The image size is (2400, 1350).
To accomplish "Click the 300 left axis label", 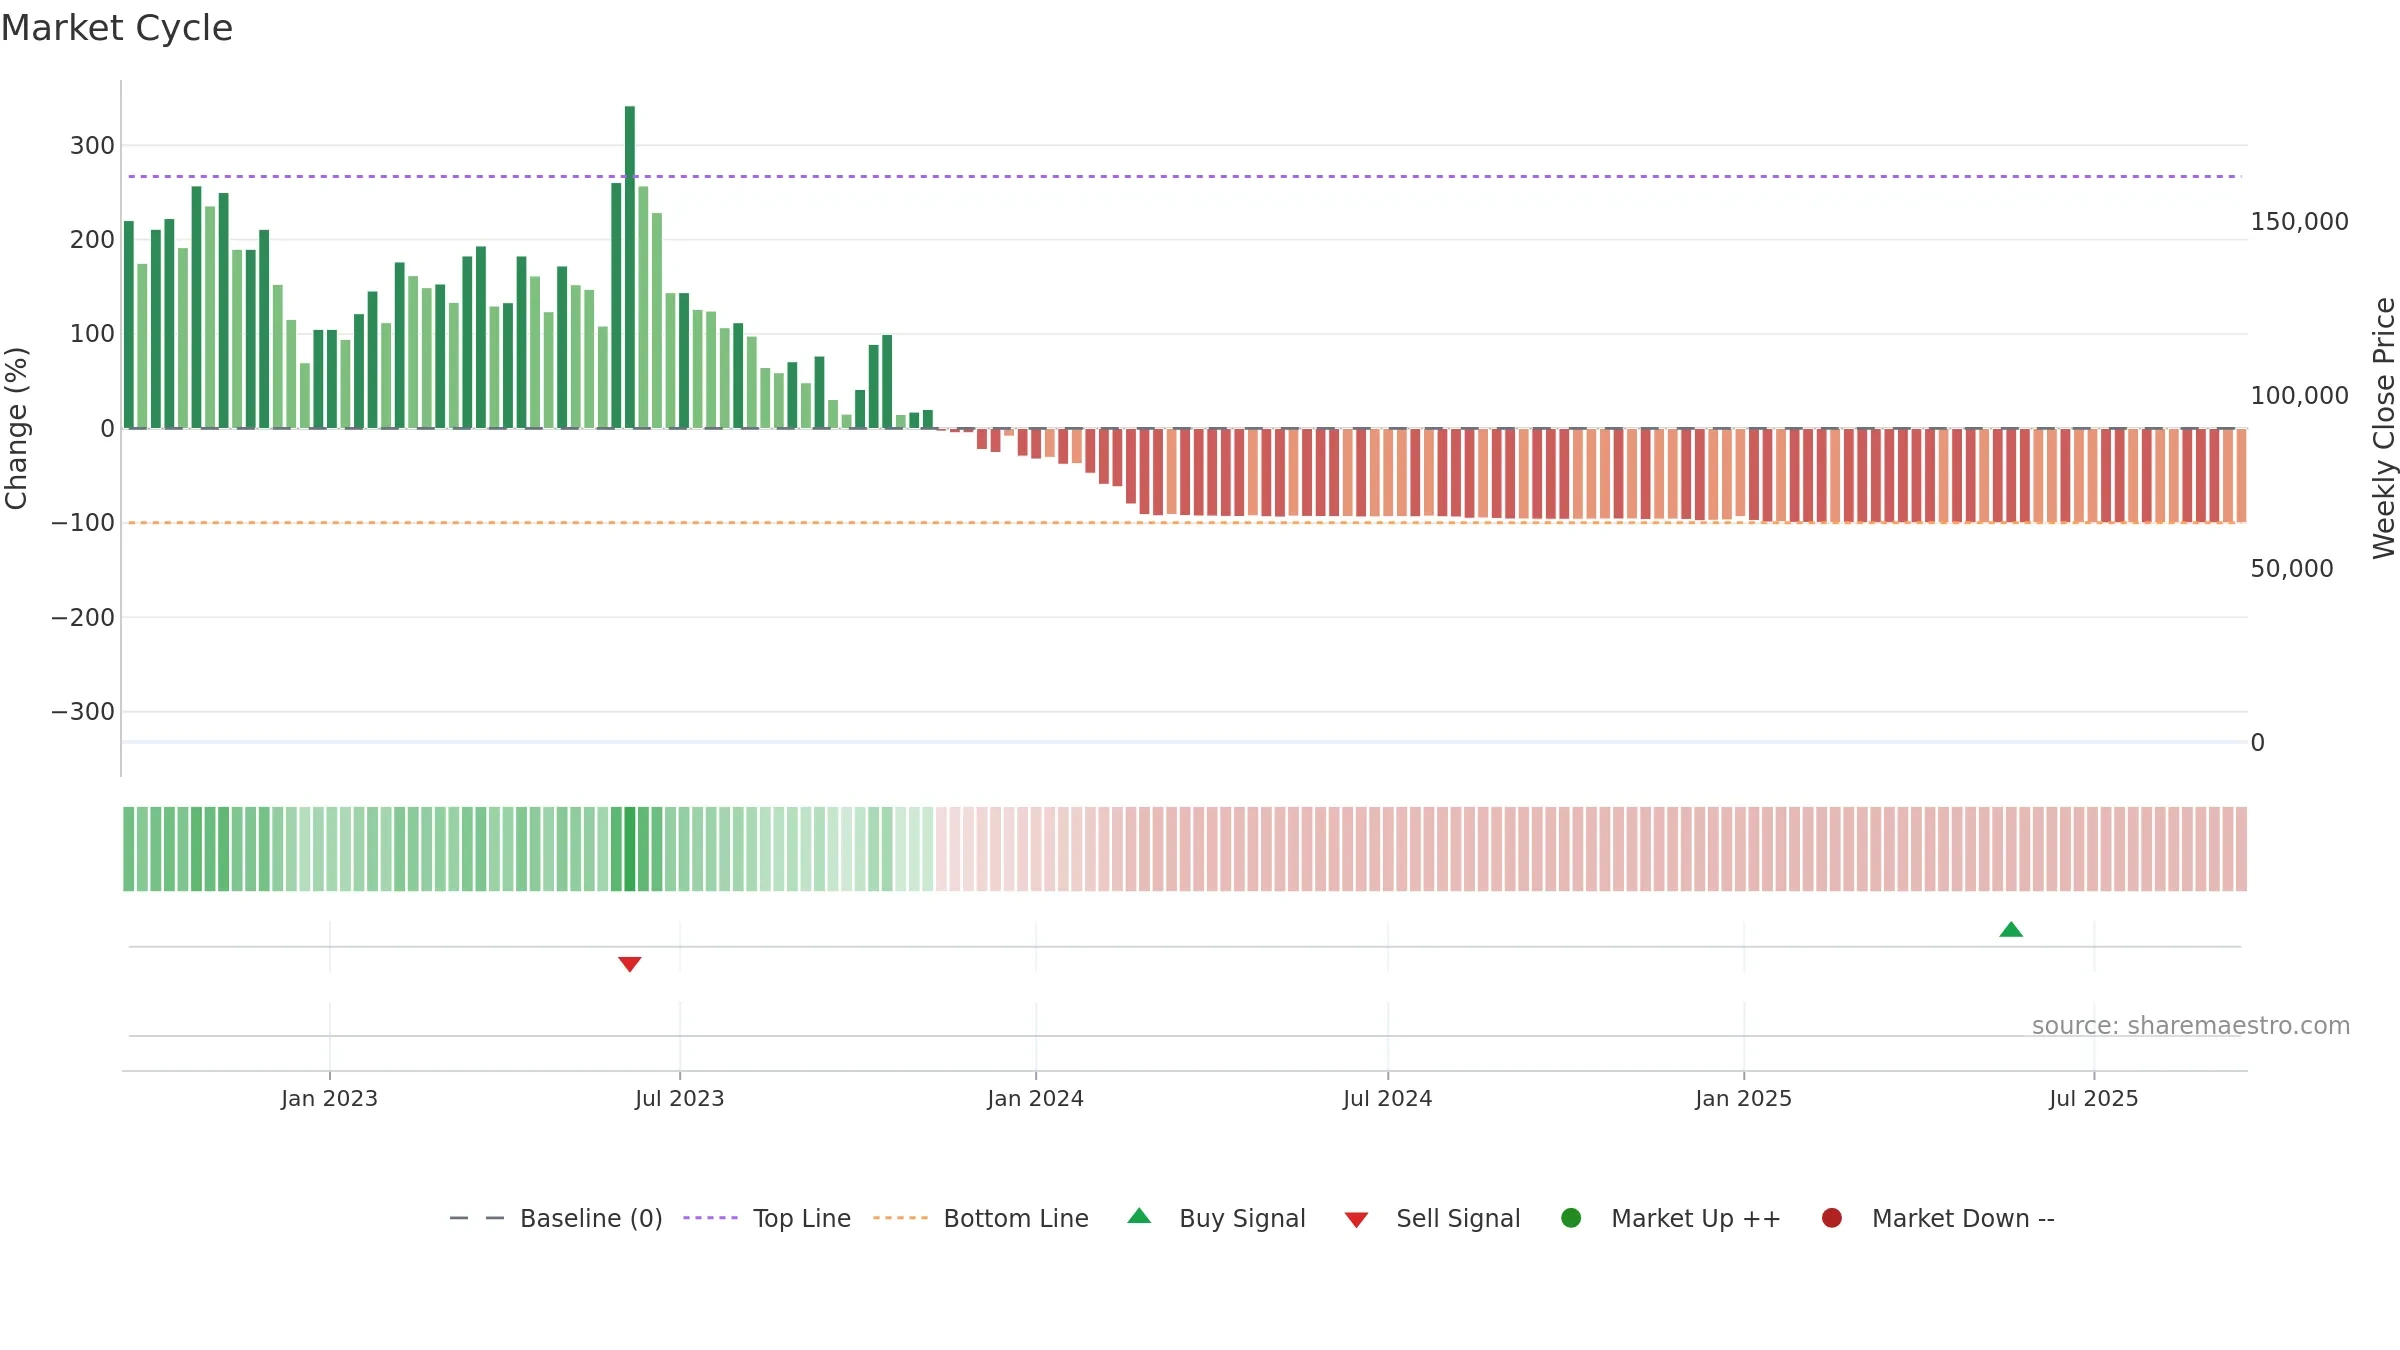I will (92, 146).
